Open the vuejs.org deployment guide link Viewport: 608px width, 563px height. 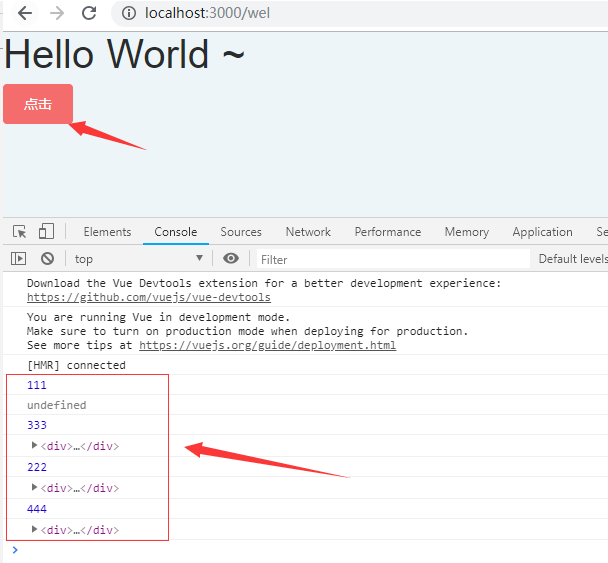pos(268,345)
